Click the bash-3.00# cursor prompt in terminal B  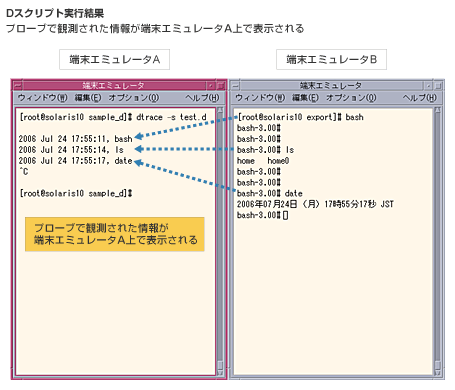pos(262,215)
